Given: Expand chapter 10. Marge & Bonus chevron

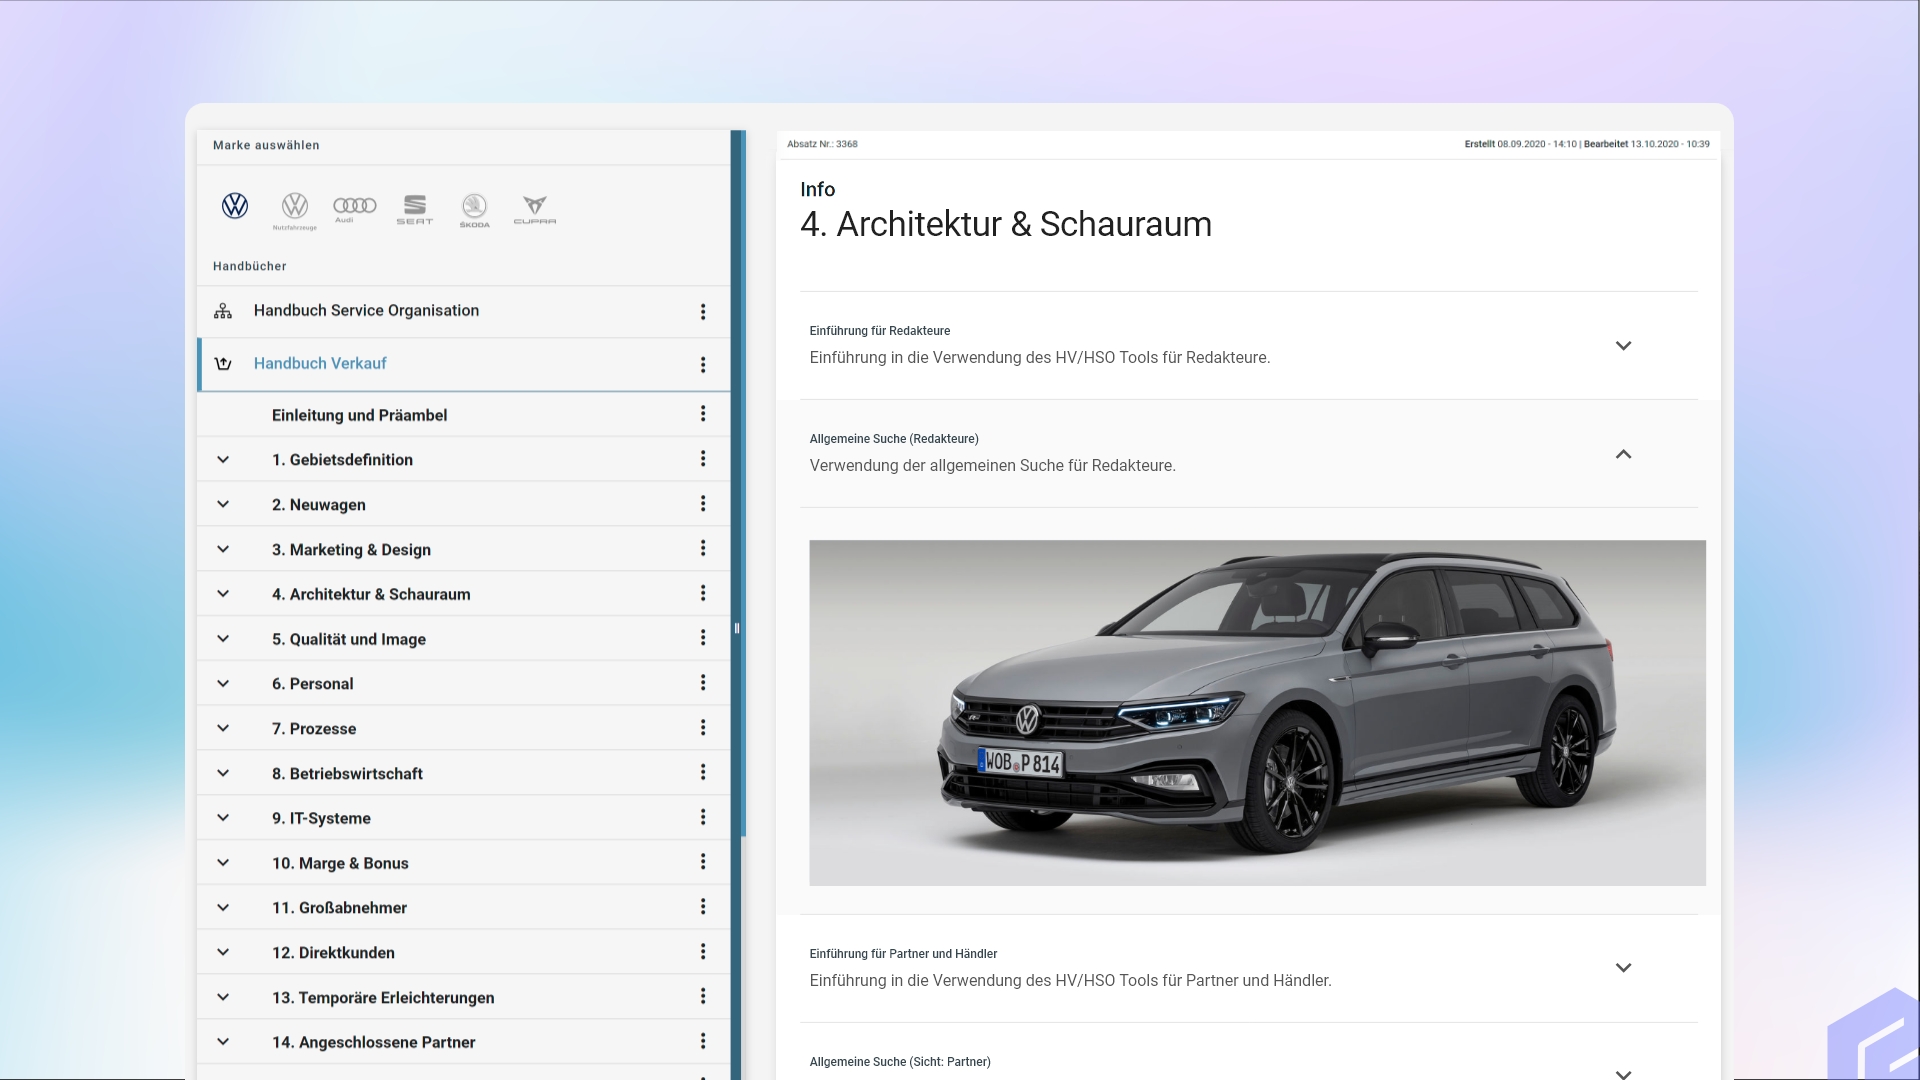Looking at the screenshot, I should tap(223, 863).
